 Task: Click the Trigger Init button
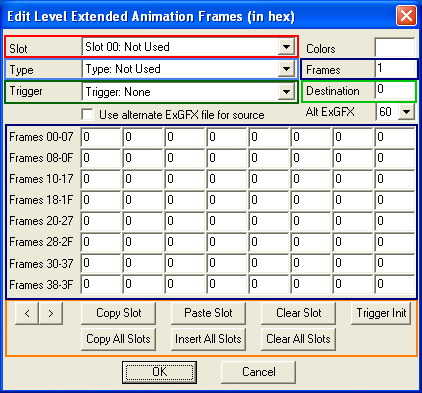pos(381,313)
